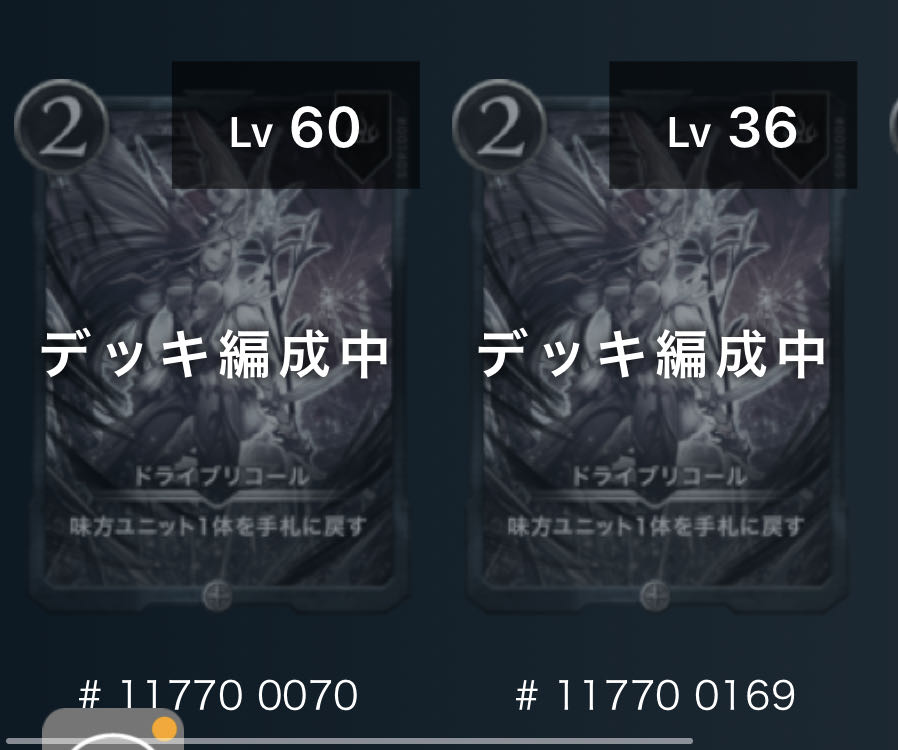898x750 pixels.
Task: Select the Lv 60 level label
Action: (296, 128)
